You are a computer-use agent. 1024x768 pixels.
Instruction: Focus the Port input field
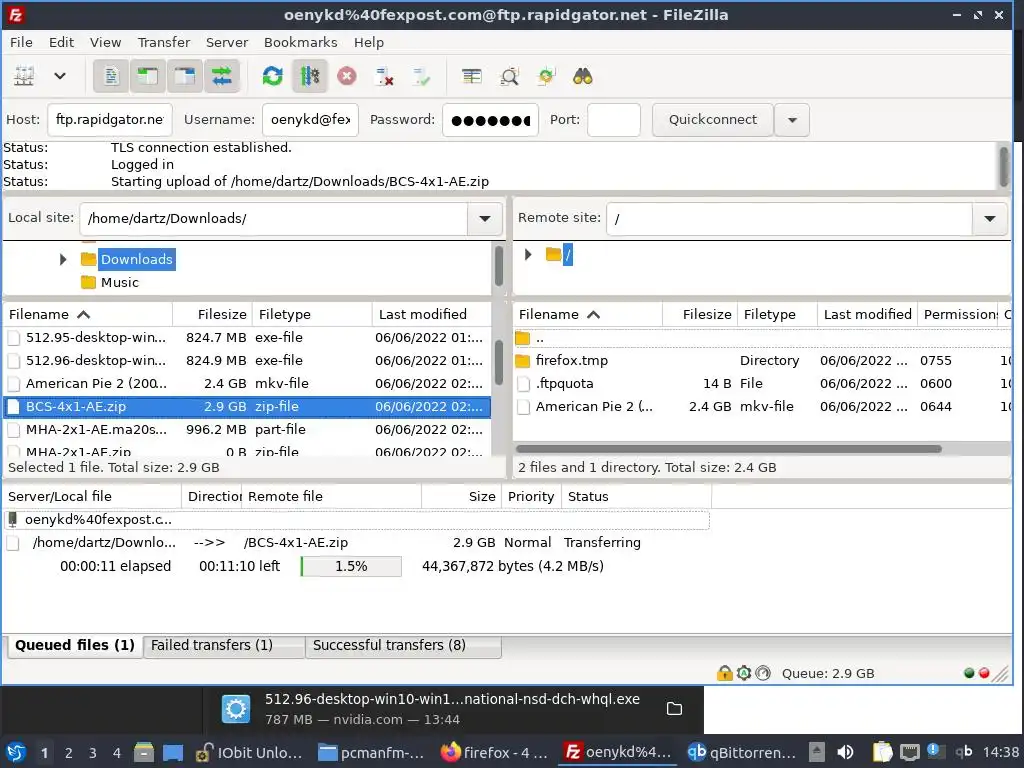click(614, 120)
